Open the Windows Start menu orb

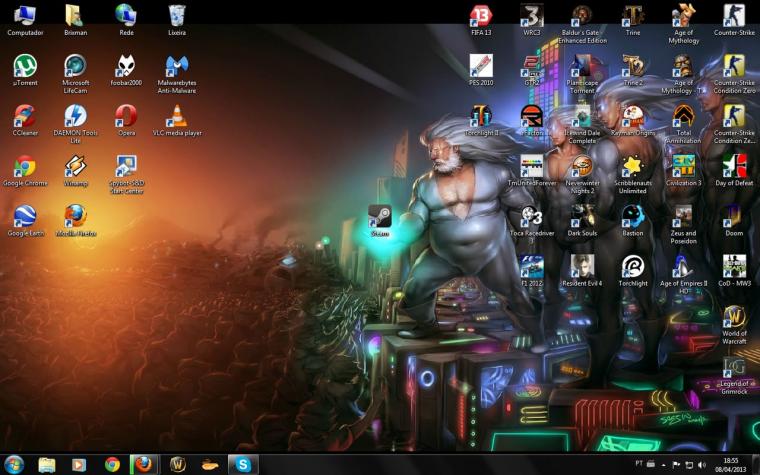tap(14, 464)
